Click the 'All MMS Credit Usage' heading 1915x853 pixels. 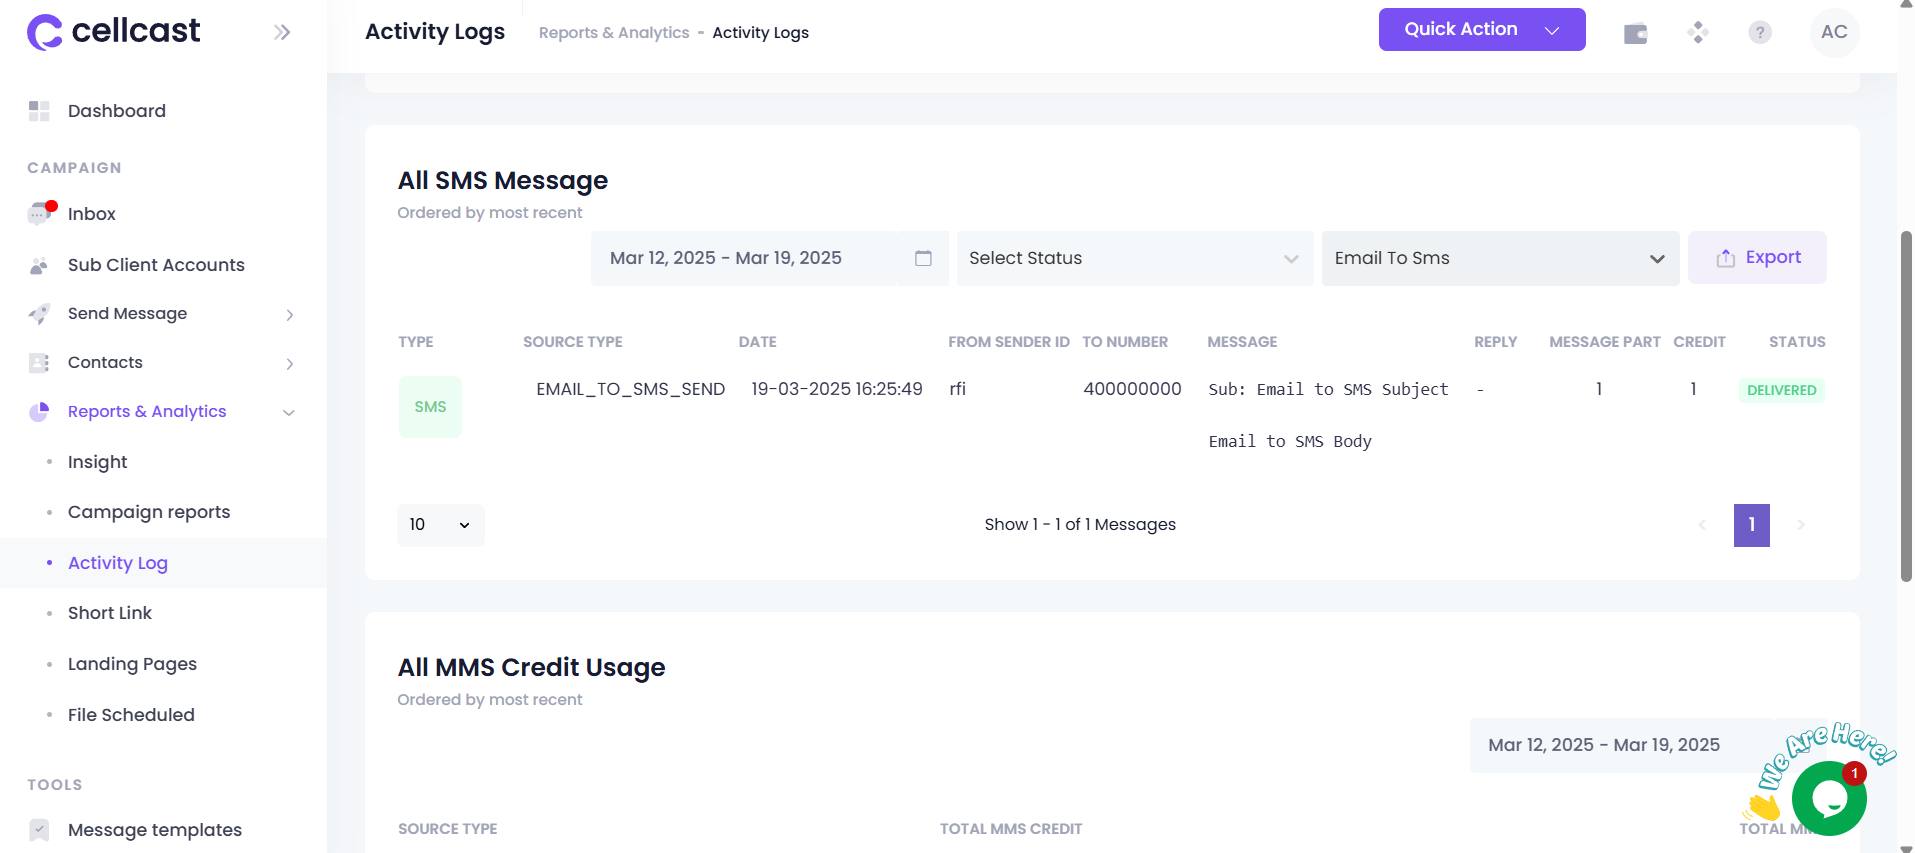(x=531, y=668)
